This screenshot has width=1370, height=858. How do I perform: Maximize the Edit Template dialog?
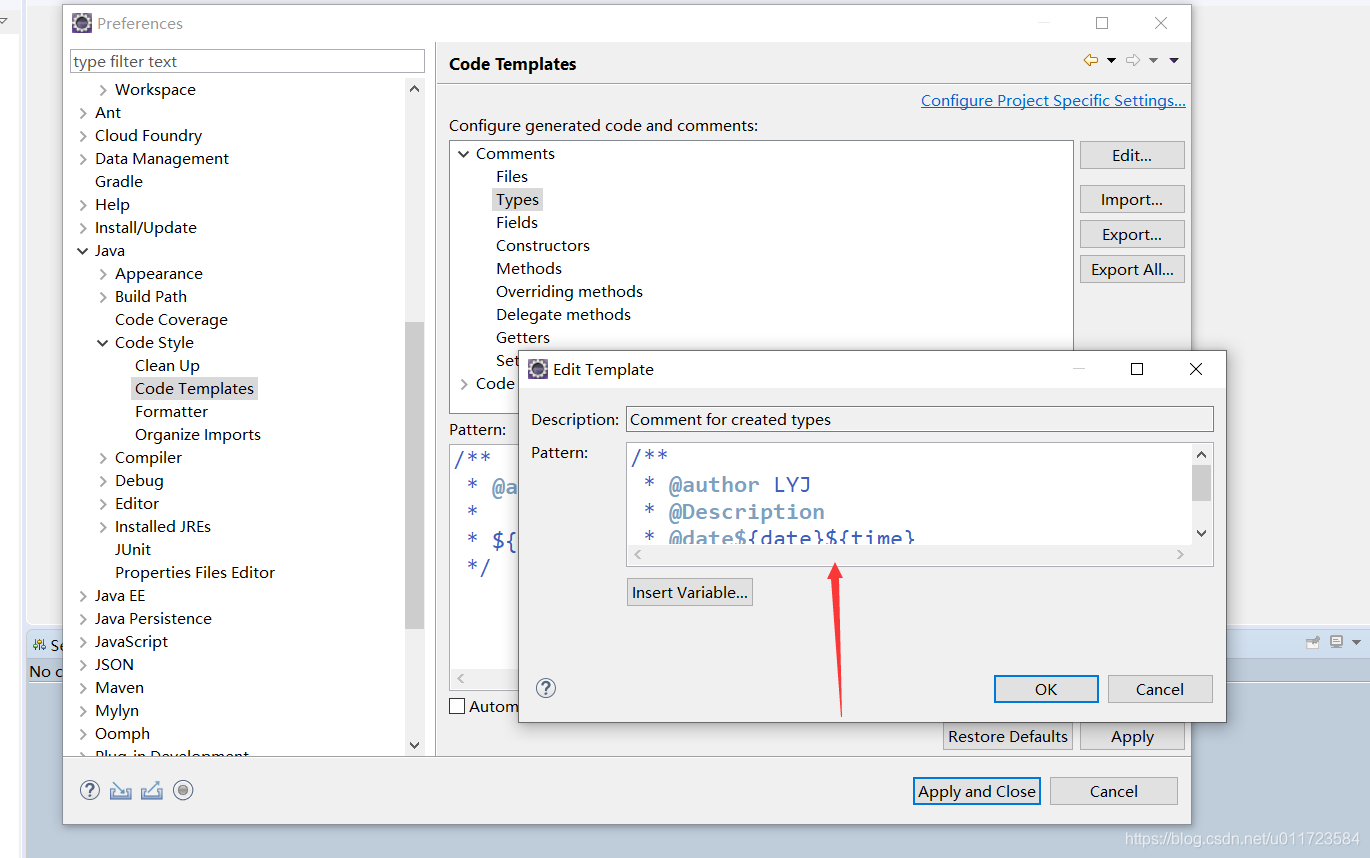click(1137, 369)
